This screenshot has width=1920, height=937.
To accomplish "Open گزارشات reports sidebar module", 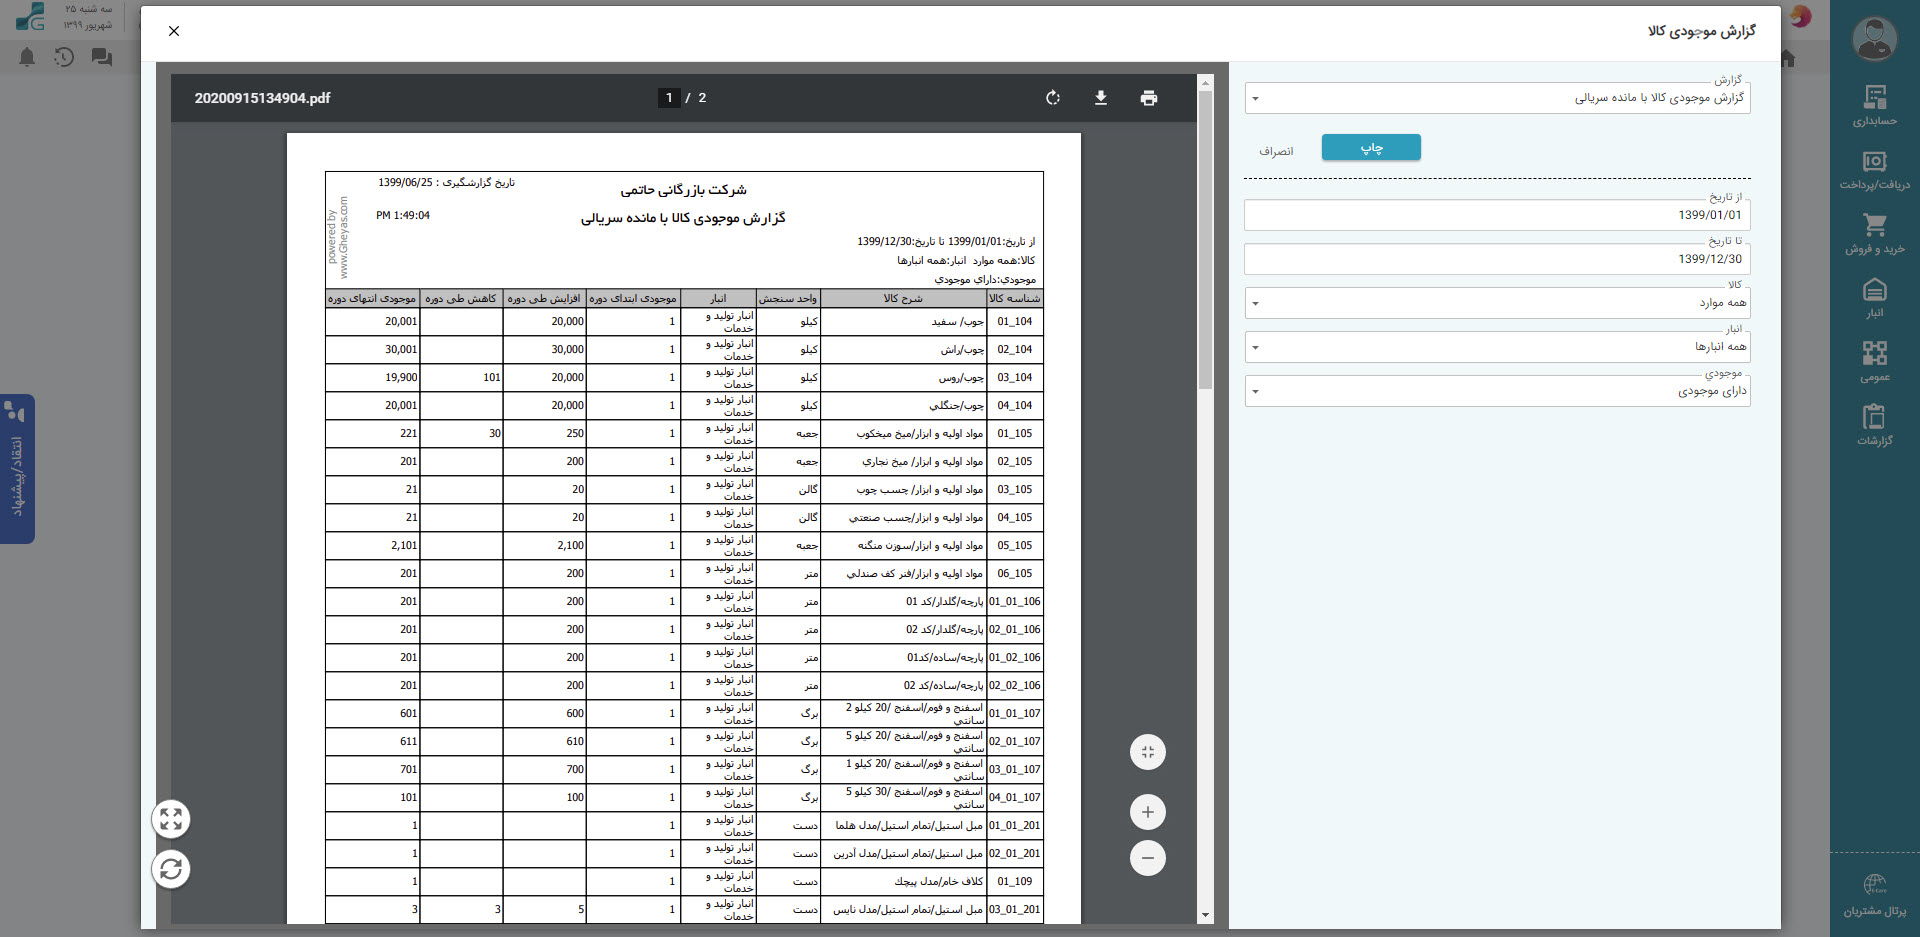I will pos(1874,426).
